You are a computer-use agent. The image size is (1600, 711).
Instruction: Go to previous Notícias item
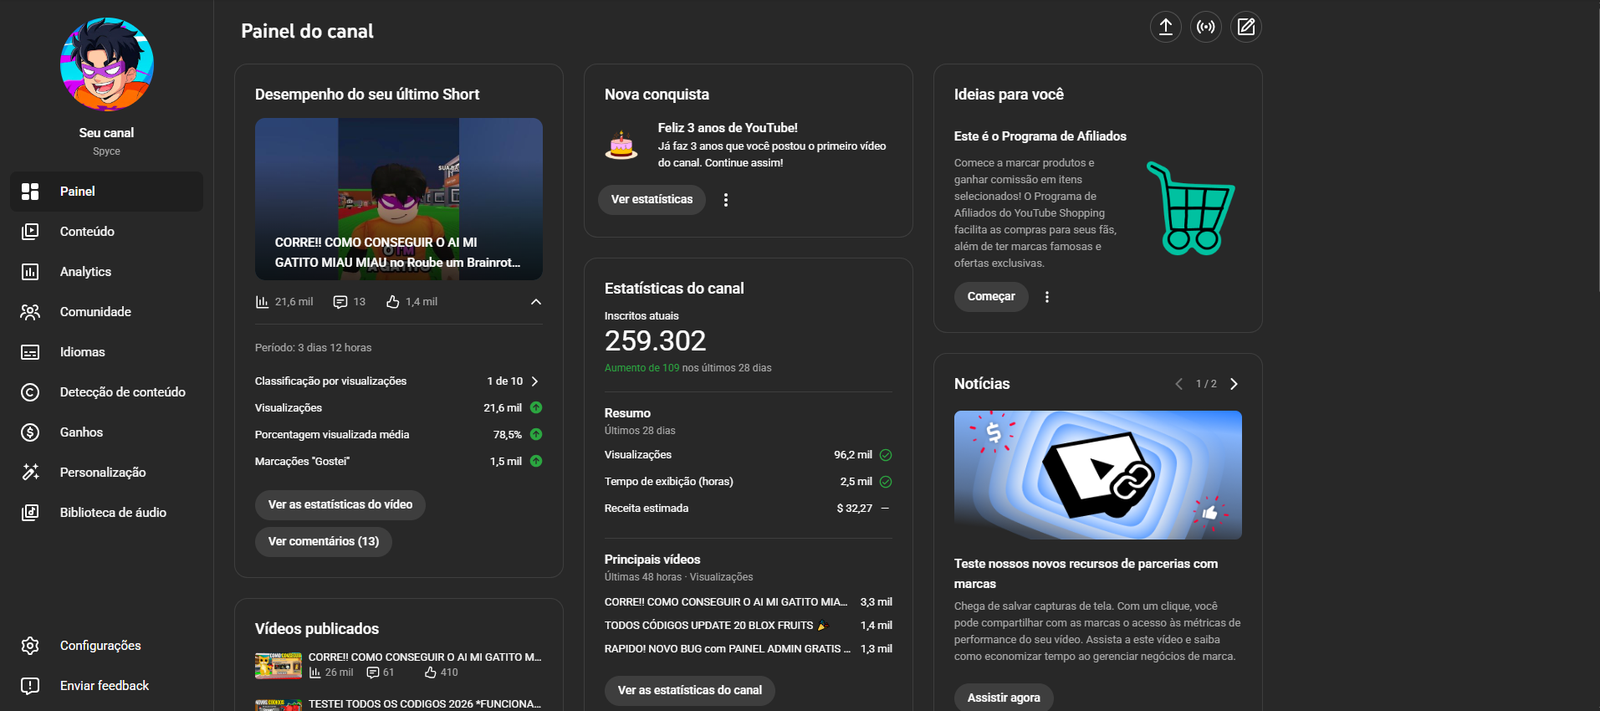point(1179,384)
